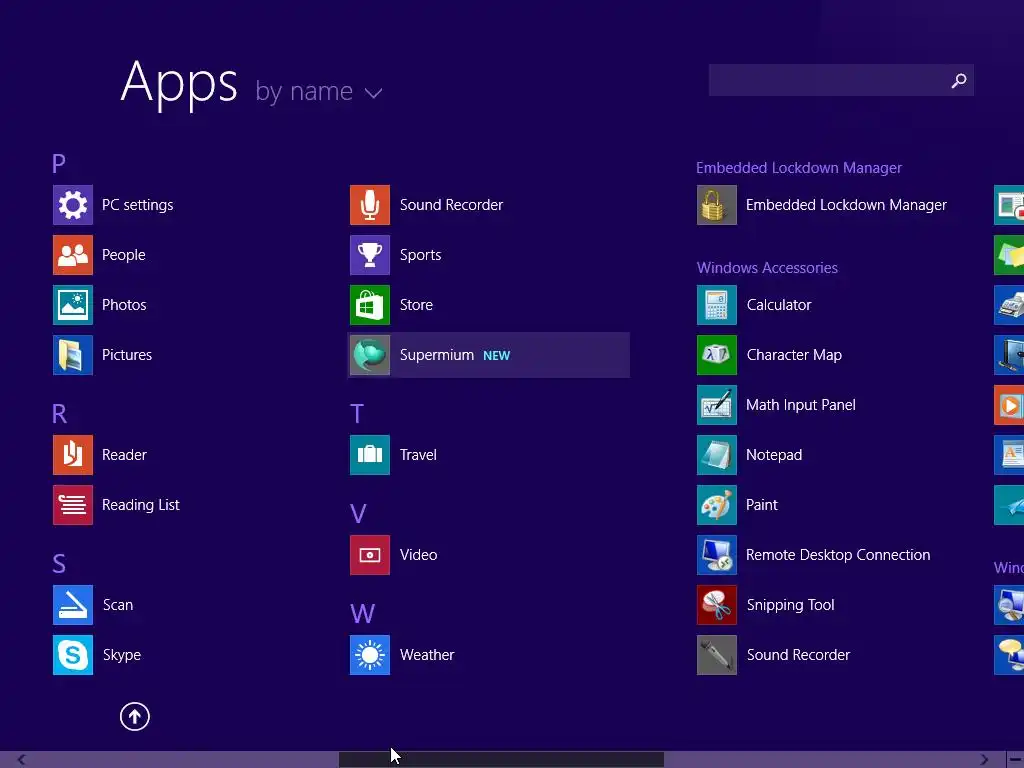Open the orange Sound Recorder microphone icon

click(x=370, y=205)
